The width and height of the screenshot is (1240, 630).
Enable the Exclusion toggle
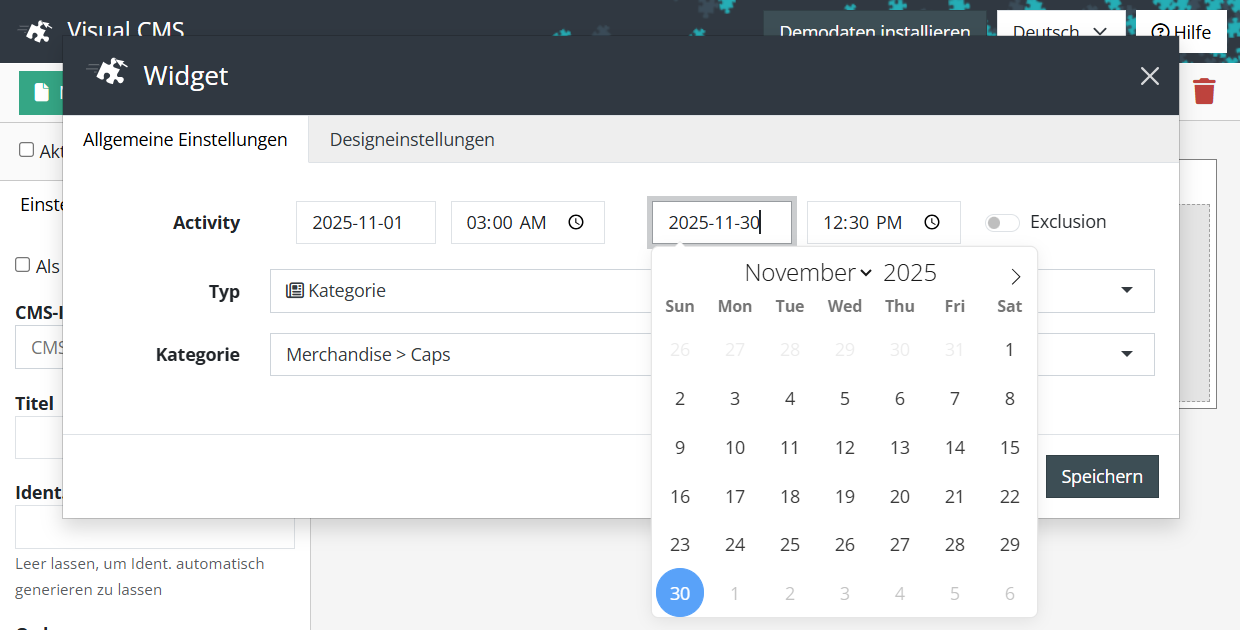pyautogui.click(x=1001, y=222)
